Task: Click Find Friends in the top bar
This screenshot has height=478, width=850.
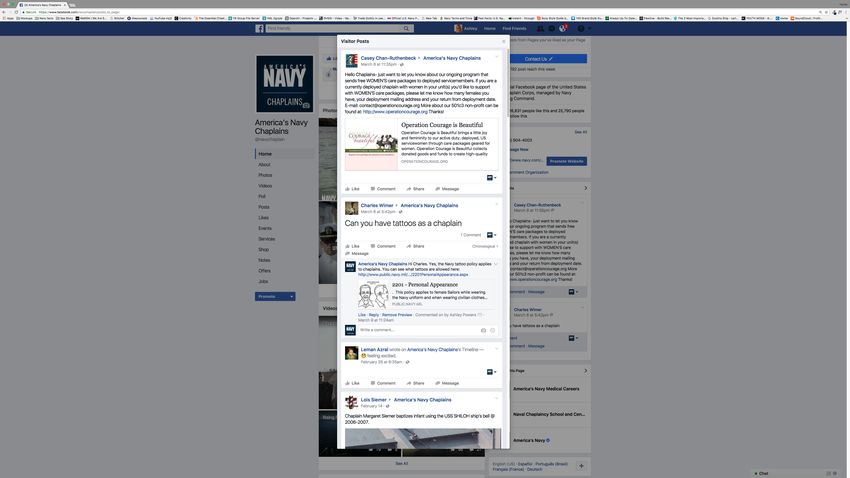Action: tap(514, 29)
